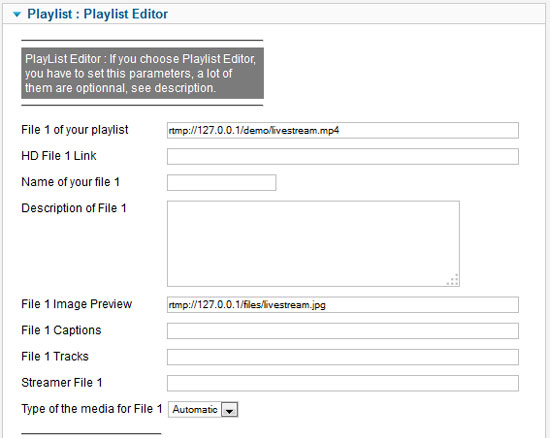550x438 pixels.
Task: Open the Type of media dropdown arrow
Action: click(229, 410)
